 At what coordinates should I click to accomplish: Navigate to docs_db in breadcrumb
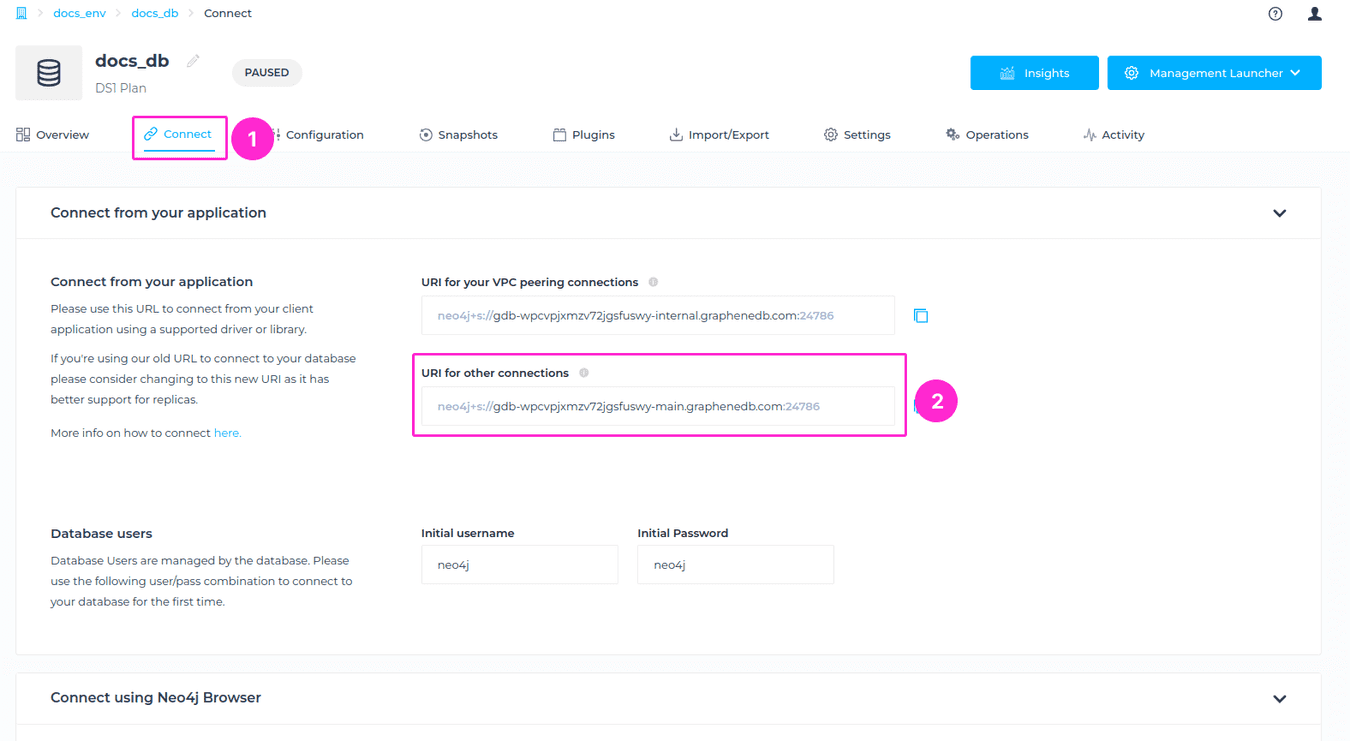(x=155, y=13)
